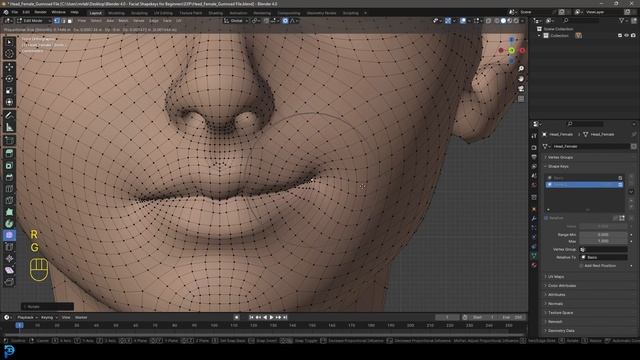This screenshot has height=360, width=640.
Task: Select the Move tool
Action: coord(9,67)
